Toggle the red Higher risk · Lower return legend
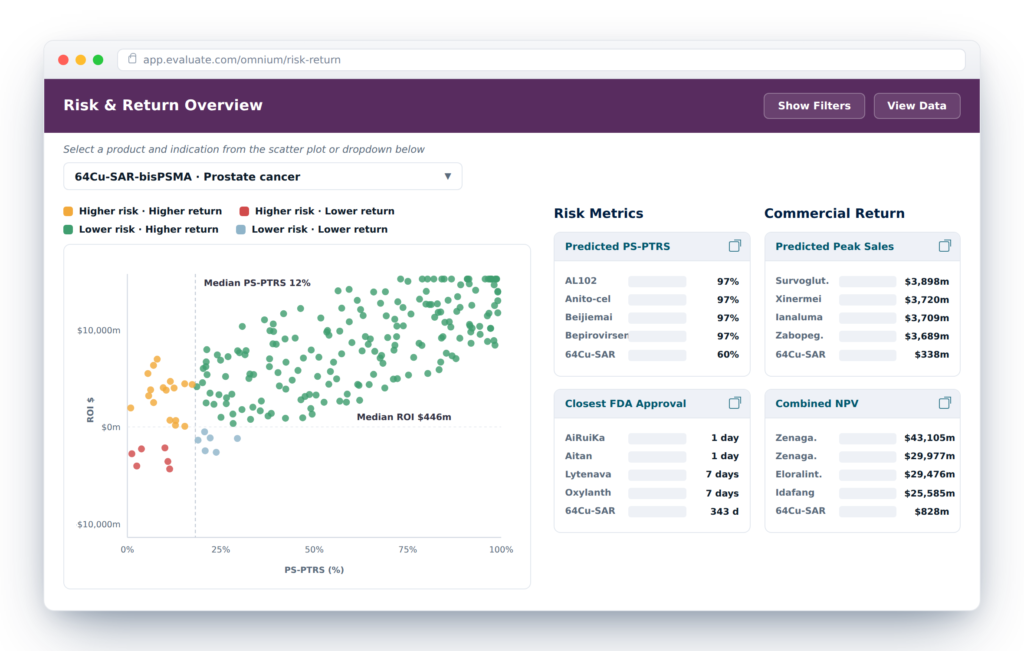Image resolution: width=1024 pixels, height=651 pixels. [x=317, y=211]
